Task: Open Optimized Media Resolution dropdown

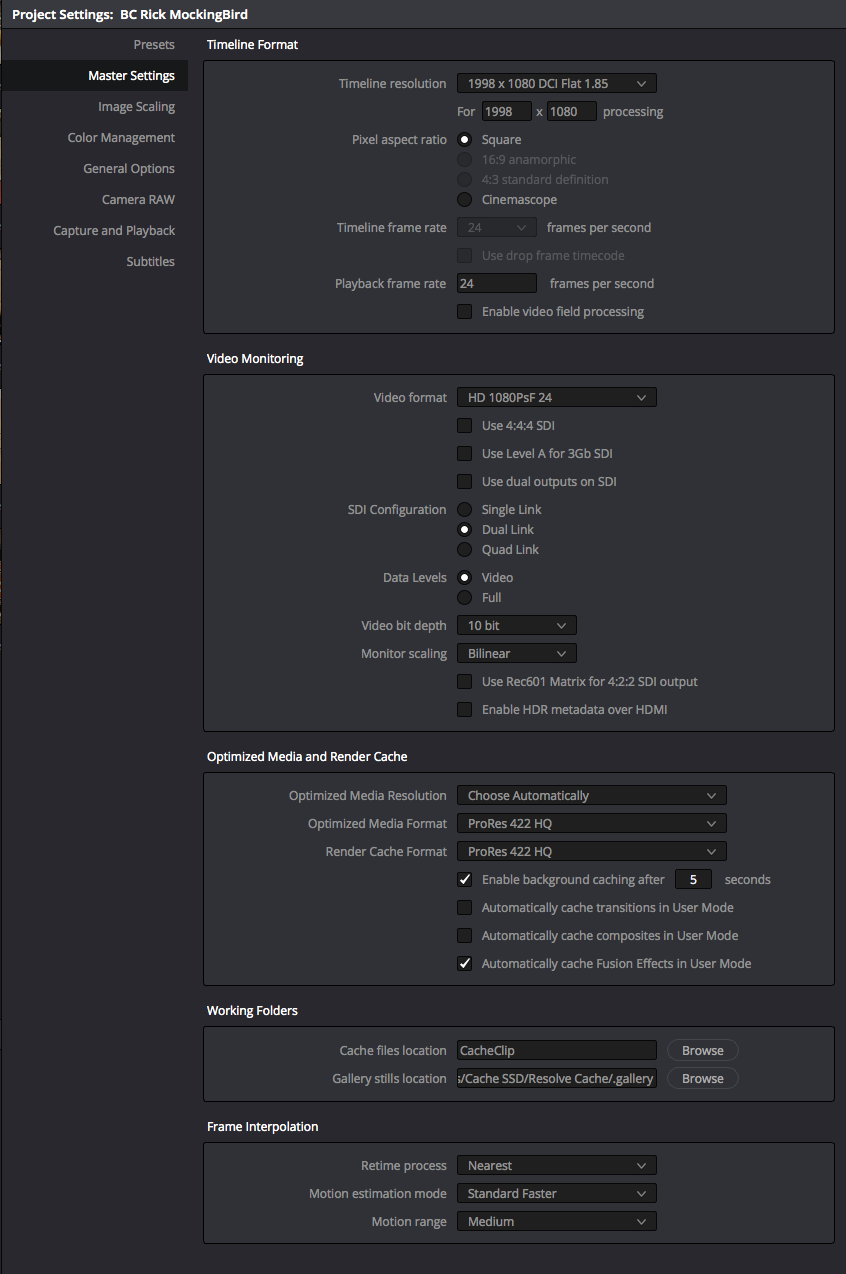Action: point(592,796)
